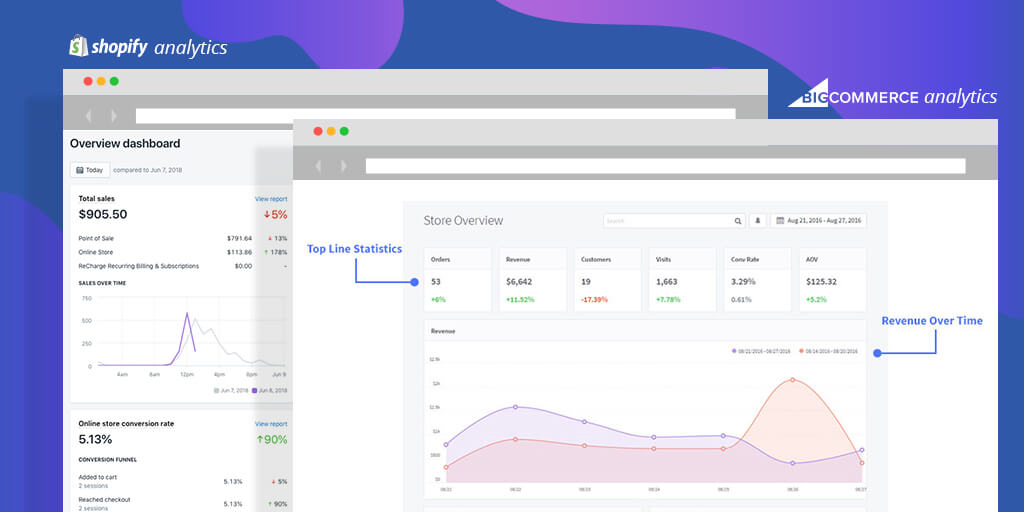
Task: Select the Point of Sale row
Action: coord(183,238)
